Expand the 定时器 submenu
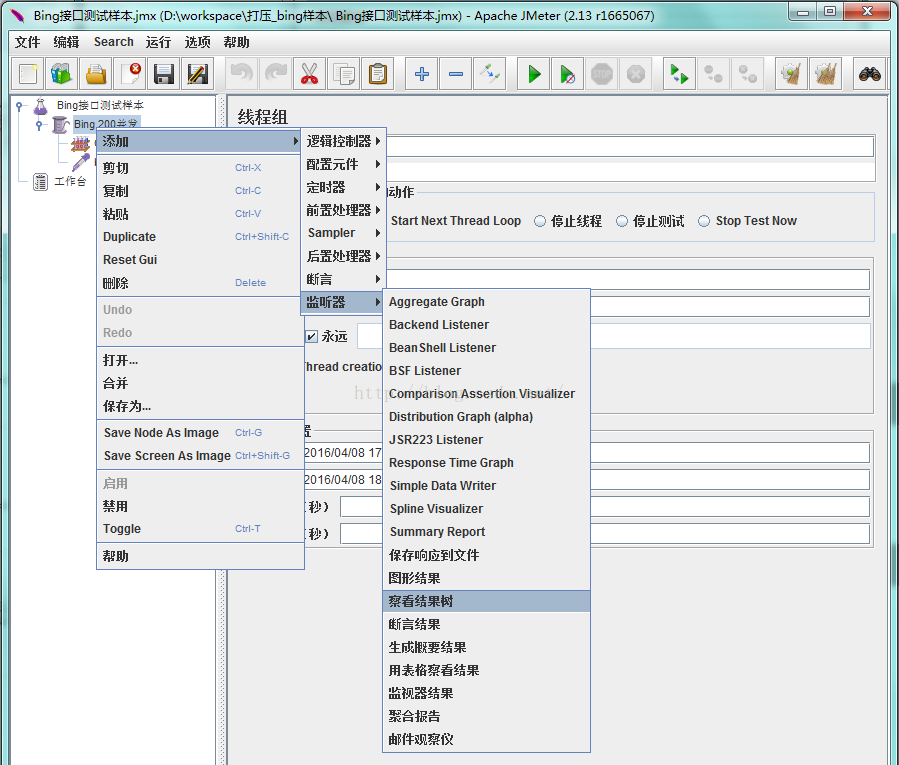Image resolution: width=899 pixels, height=765 pixels. point(343,187)
